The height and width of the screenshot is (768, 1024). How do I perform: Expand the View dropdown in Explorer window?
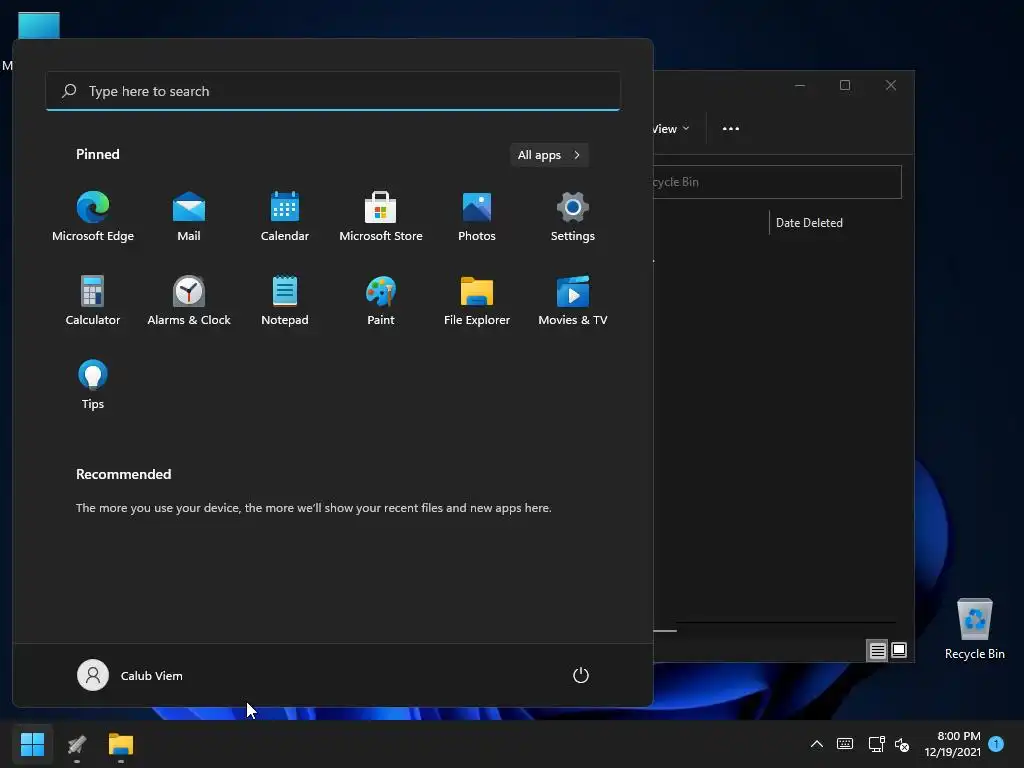click(x=671, y=129)
